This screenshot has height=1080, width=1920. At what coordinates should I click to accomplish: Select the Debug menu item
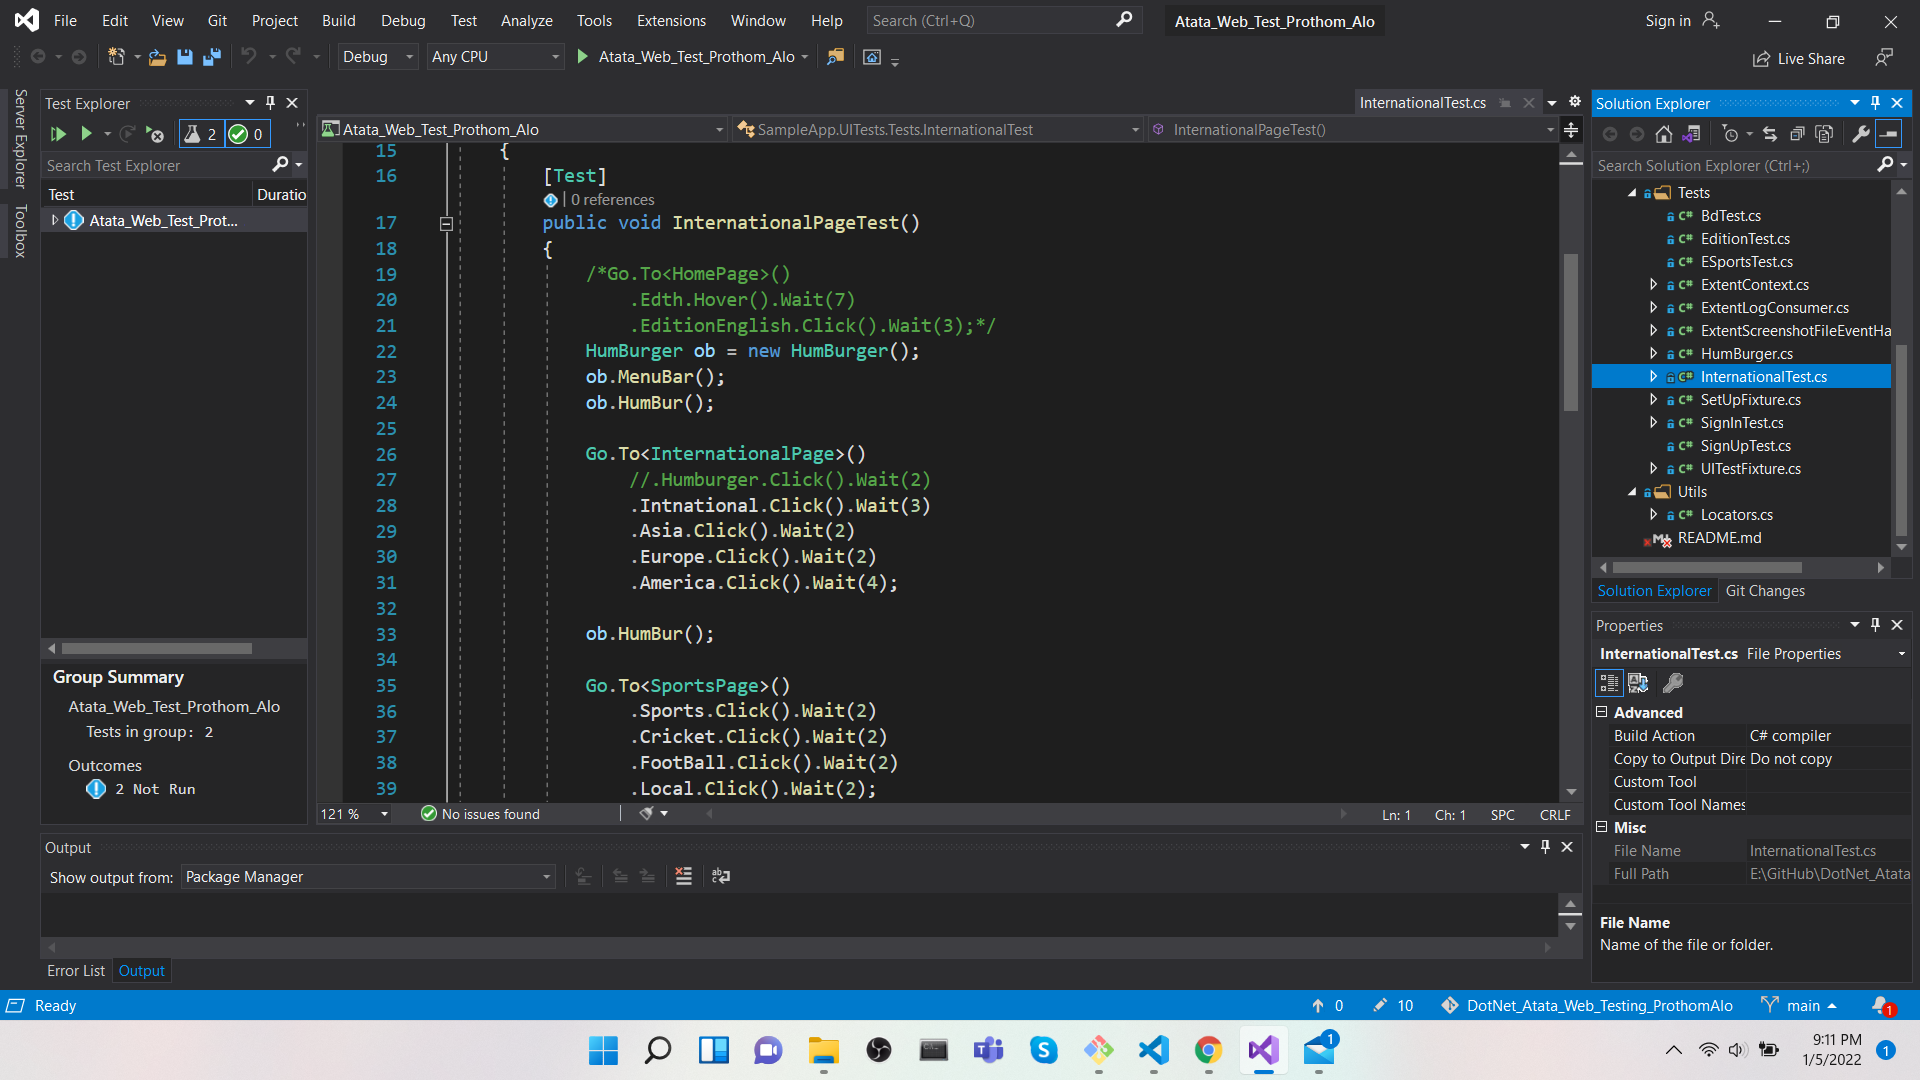click(x=402, y=20)
